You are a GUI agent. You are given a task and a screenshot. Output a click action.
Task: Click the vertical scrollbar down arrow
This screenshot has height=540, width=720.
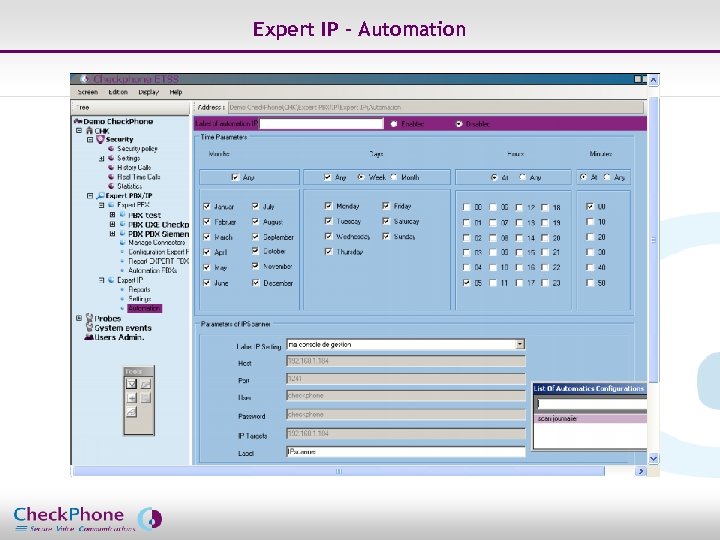pos(653,458)
